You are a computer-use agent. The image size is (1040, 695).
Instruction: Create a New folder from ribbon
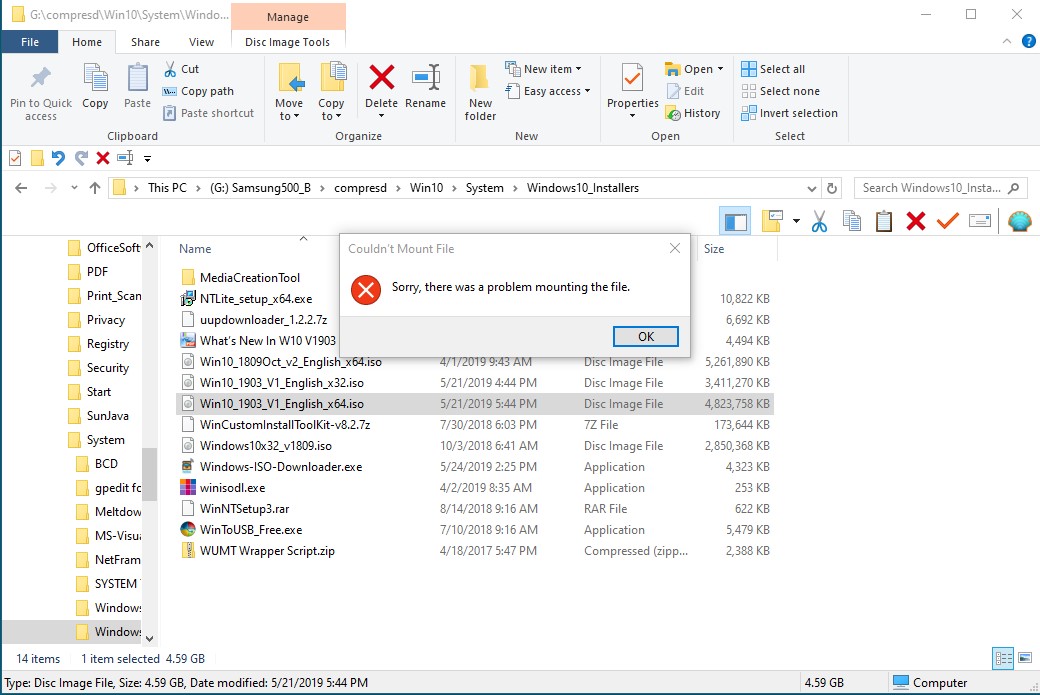coord(480,93)
